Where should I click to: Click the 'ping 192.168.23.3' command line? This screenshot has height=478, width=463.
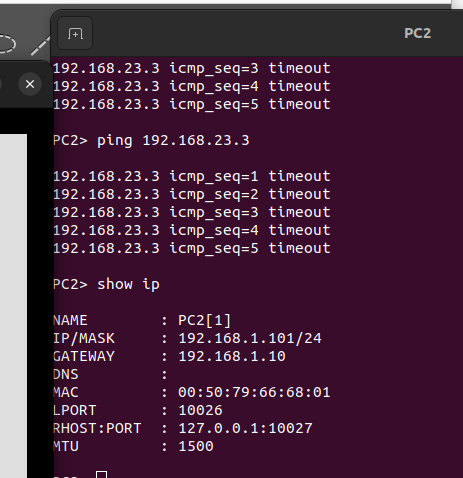coord(151,141)
